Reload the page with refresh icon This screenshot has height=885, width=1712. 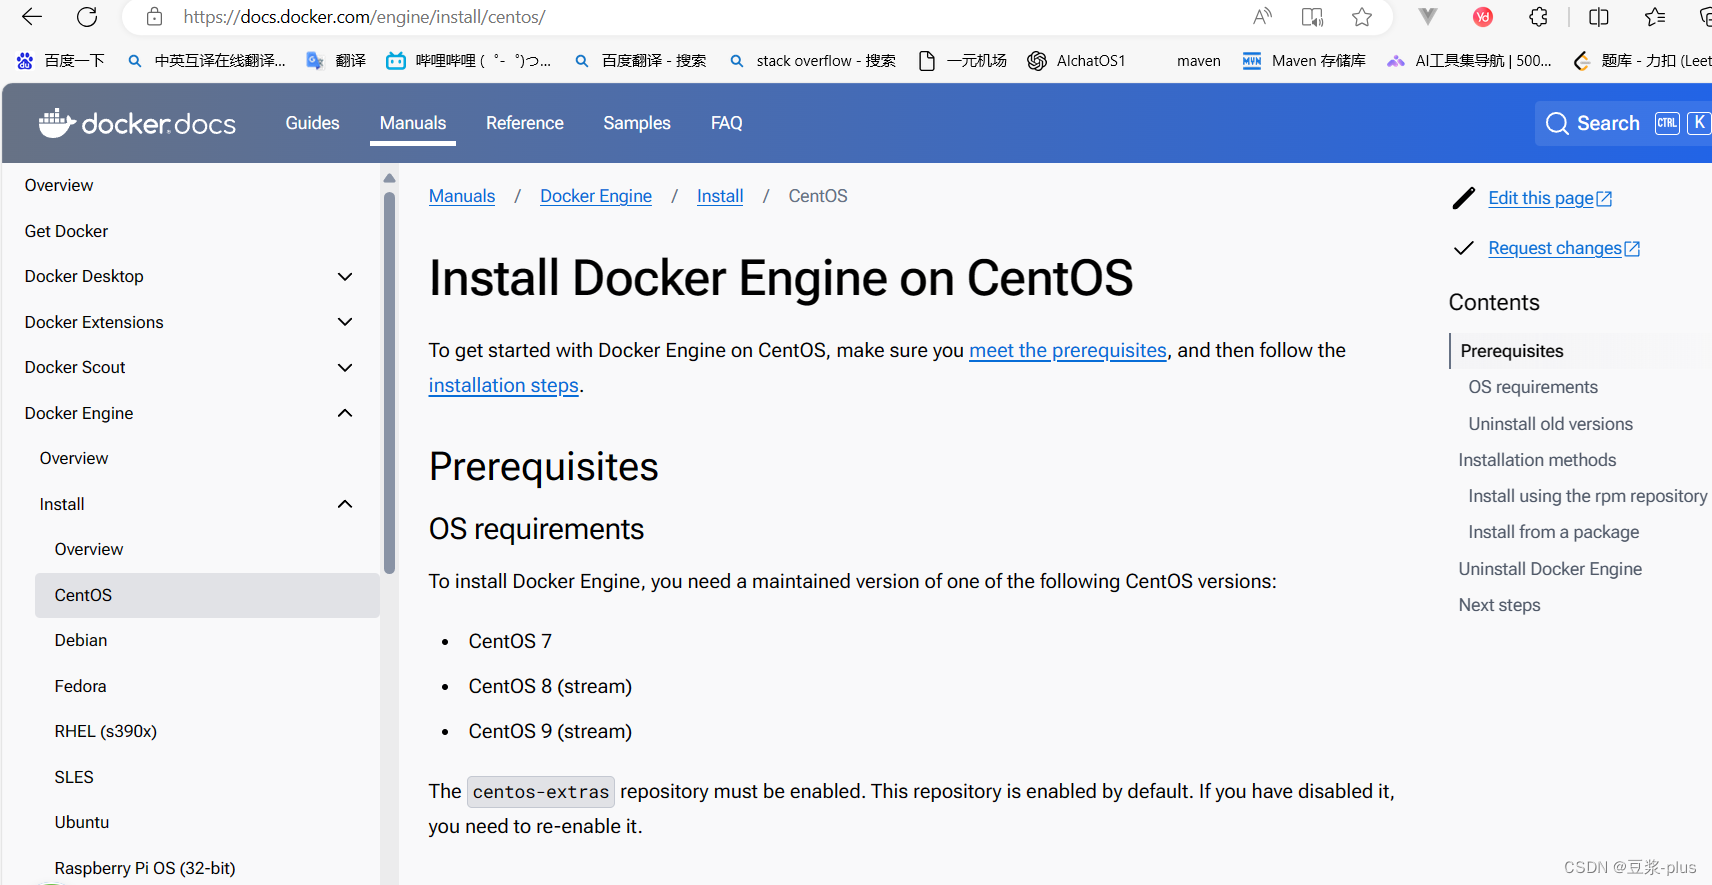pyautogui.click(x=87, y=17)
